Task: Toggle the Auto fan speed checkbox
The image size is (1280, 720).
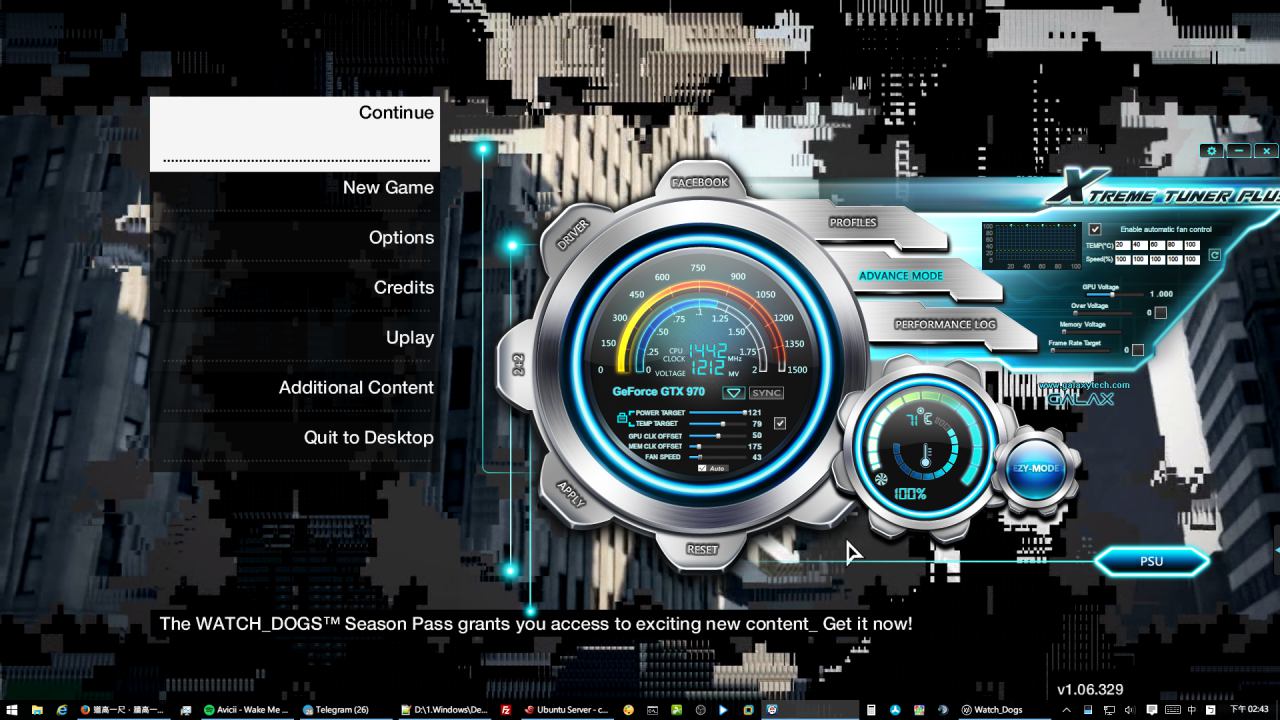Action: click(702, 468)
